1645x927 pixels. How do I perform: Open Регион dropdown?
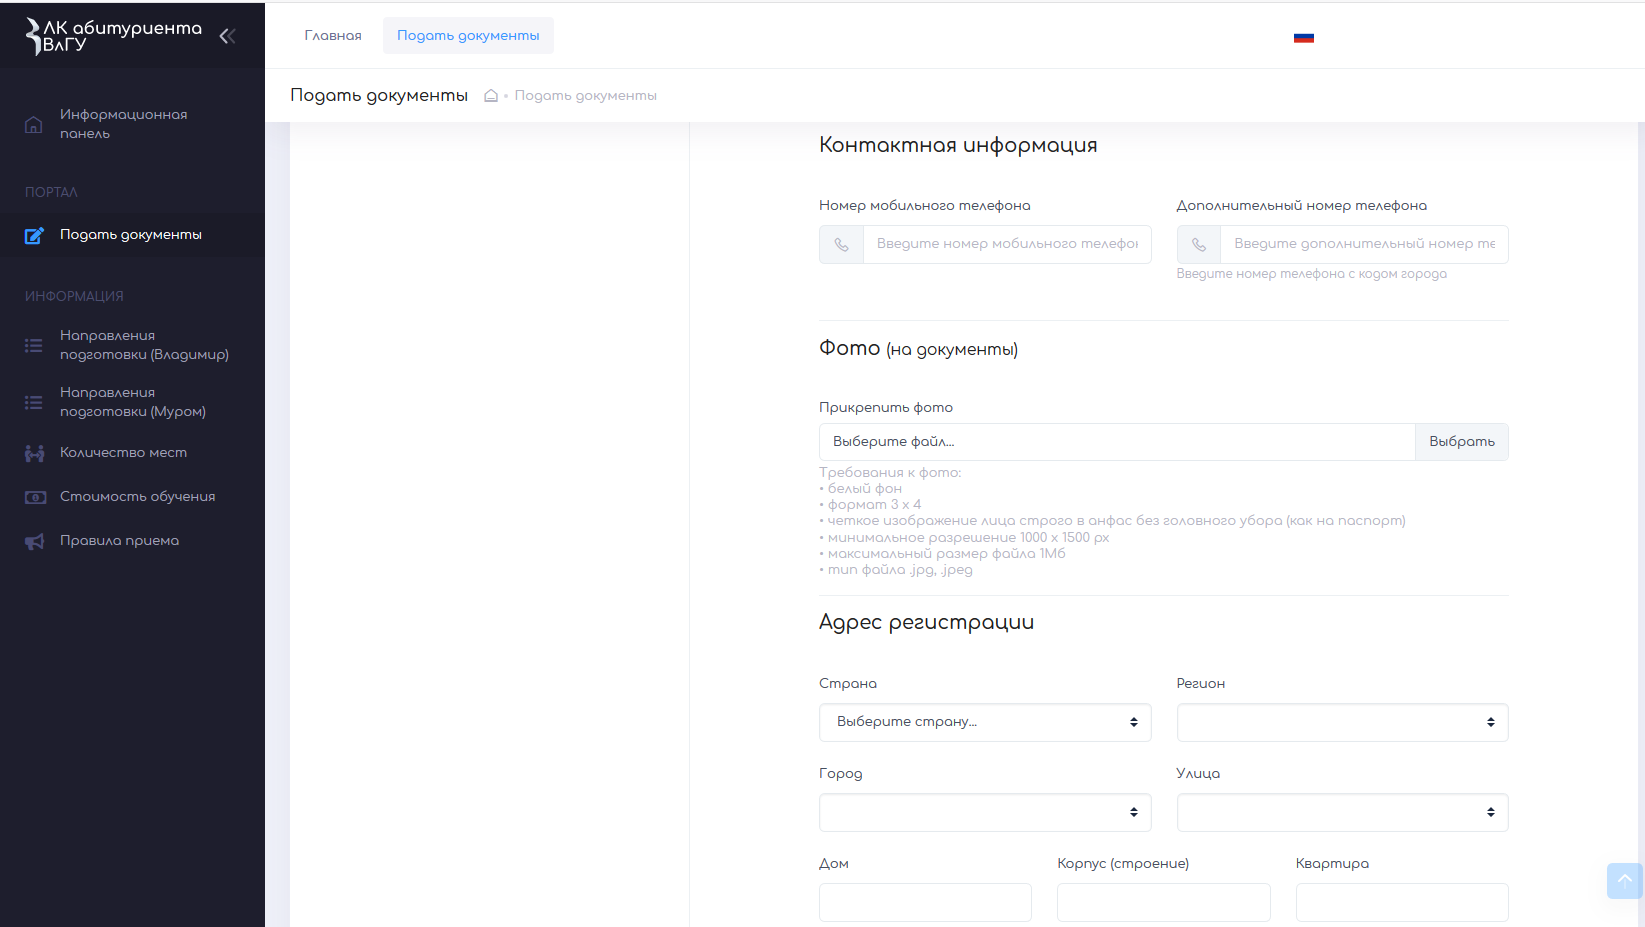(1342, 722)
